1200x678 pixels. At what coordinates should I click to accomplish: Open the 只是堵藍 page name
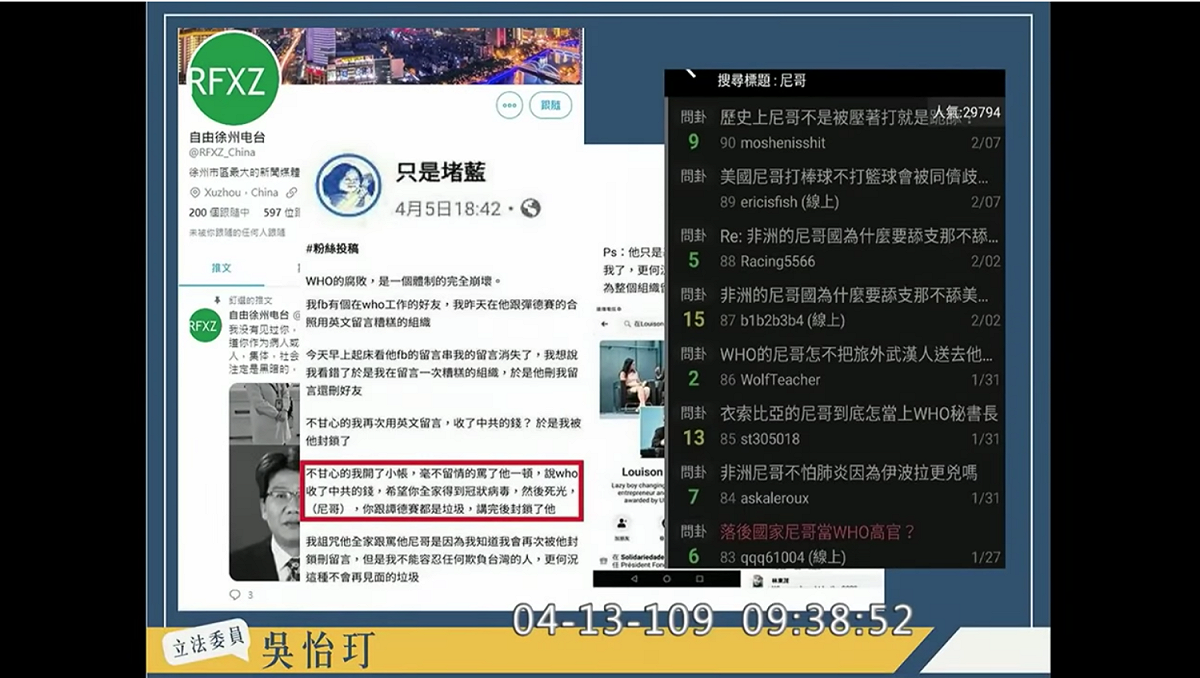(x=441, y=172)
